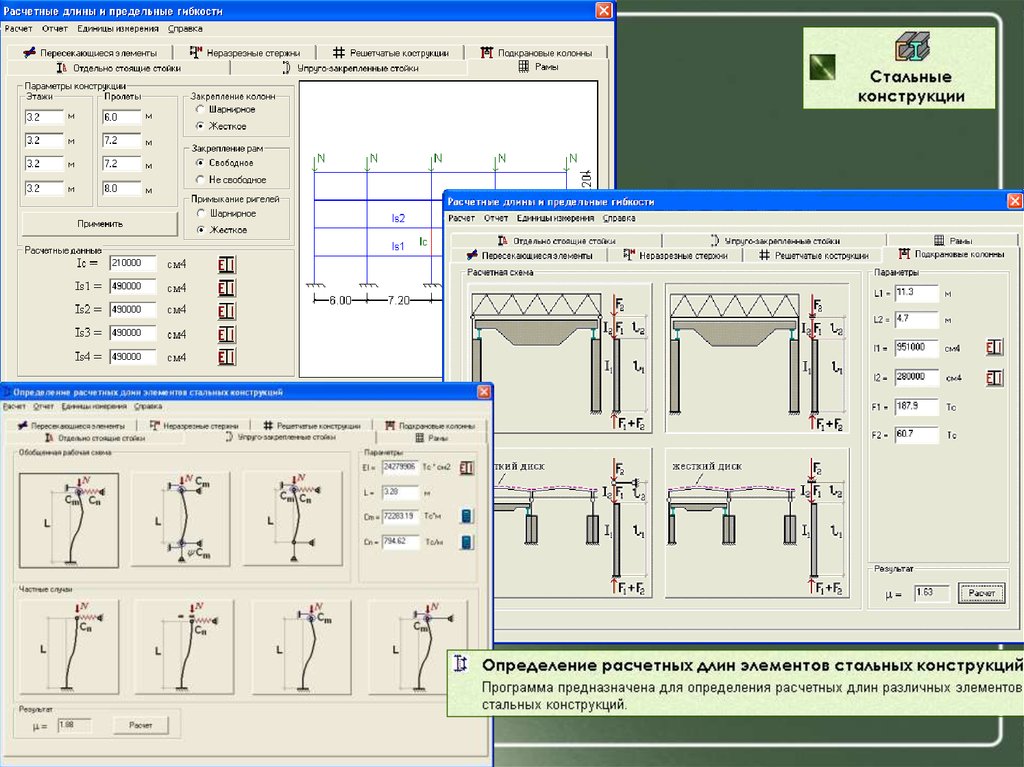Click stiffness icon next to EI field

pos(466,467)
